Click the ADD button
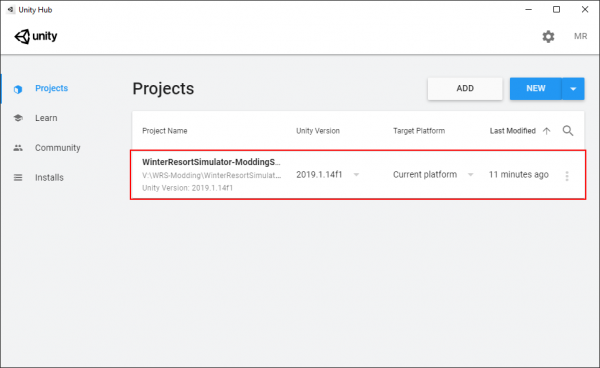 pyautogui.click(x=465, y=89)
